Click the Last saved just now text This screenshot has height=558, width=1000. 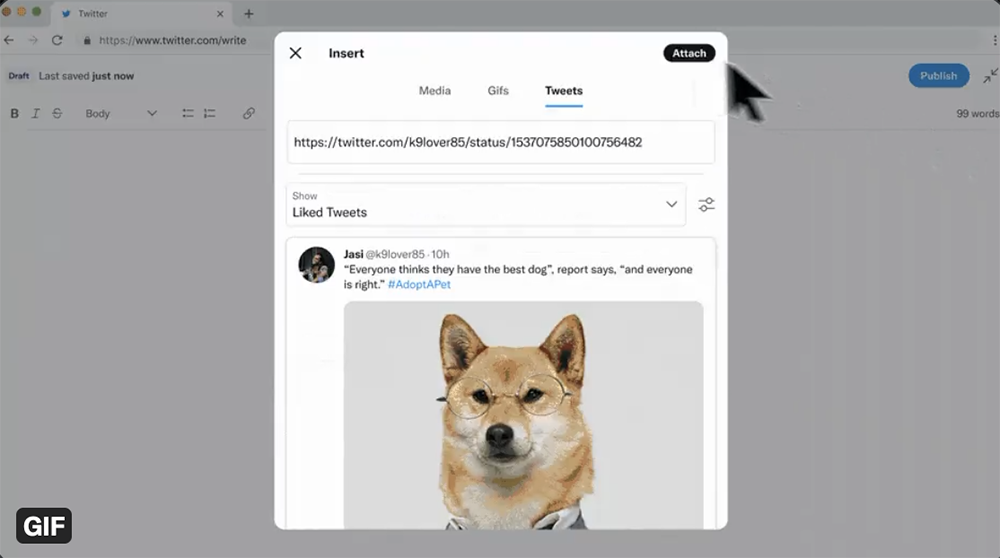tap(86, 76)
